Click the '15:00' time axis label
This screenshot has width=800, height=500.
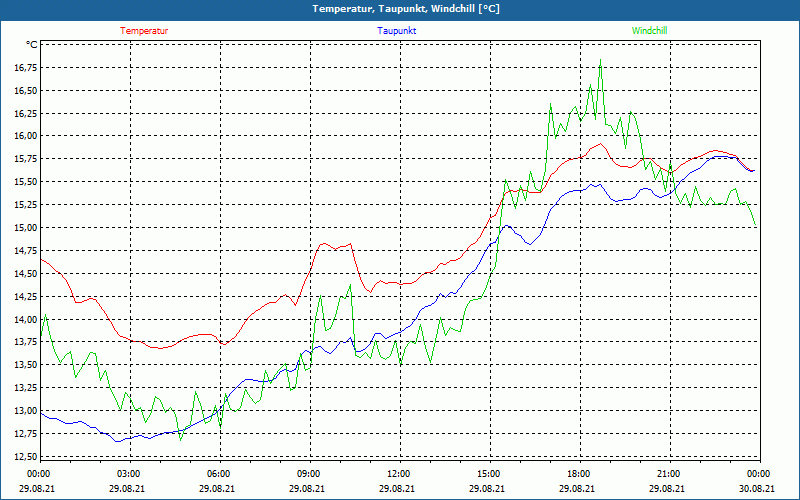coord(488,474)
